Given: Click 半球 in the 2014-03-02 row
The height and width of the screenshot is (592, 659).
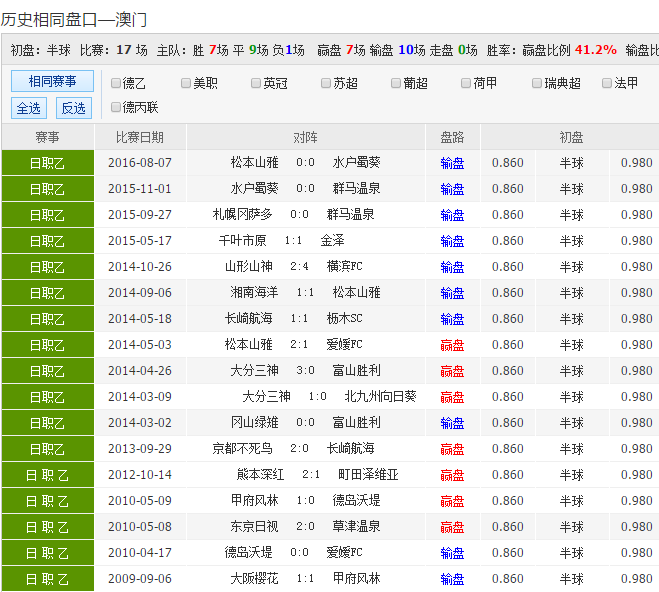Looking at the screenshot, I should (572, 423).
